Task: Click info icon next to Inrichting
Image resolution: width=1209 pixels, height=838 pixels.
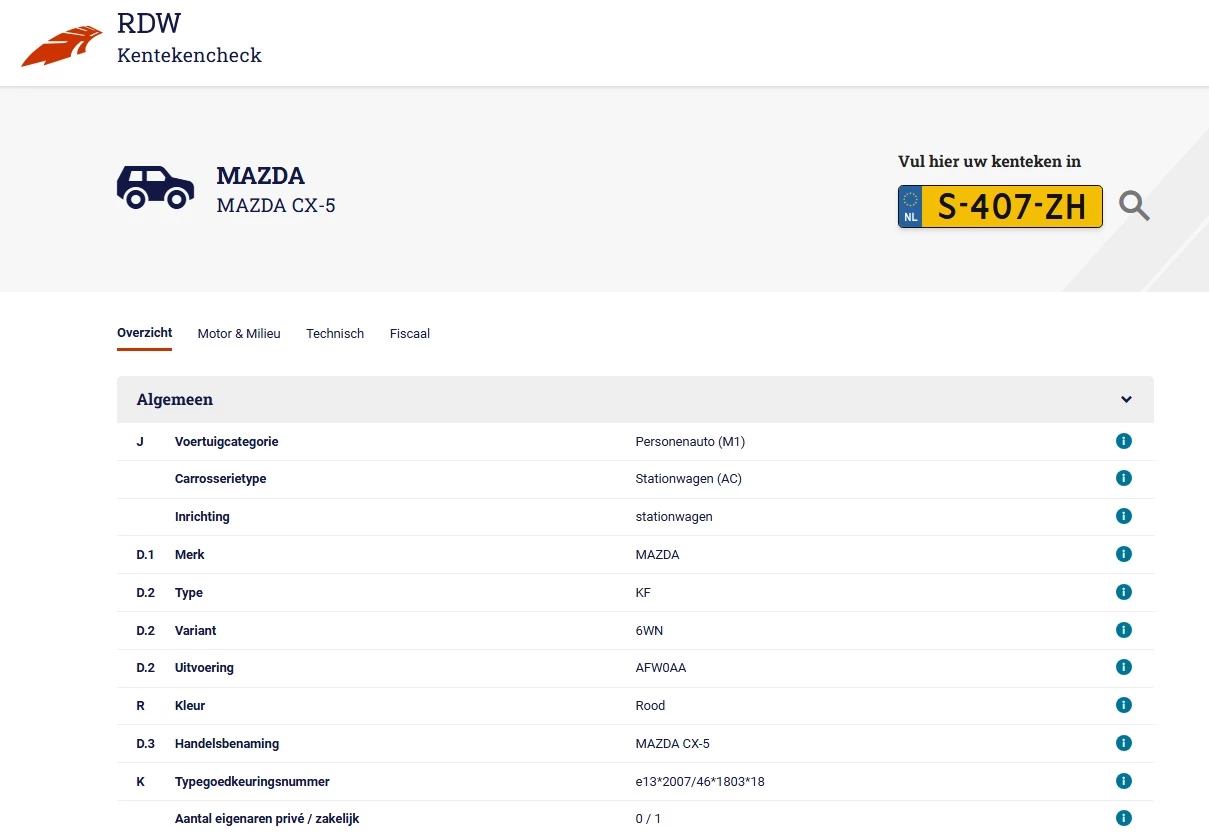Action: [1123, 517]
